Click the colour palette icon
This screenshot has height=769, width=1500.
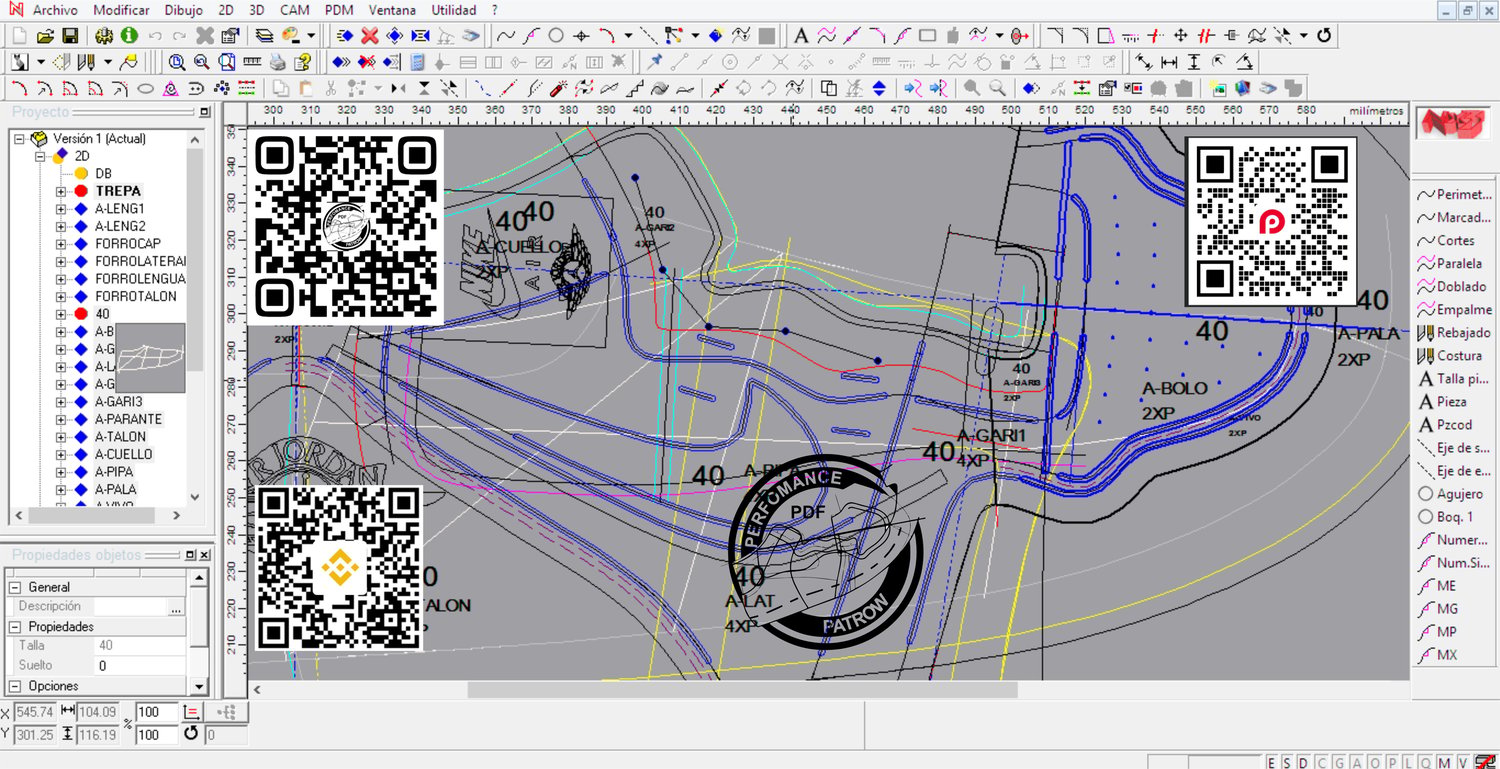291,36
